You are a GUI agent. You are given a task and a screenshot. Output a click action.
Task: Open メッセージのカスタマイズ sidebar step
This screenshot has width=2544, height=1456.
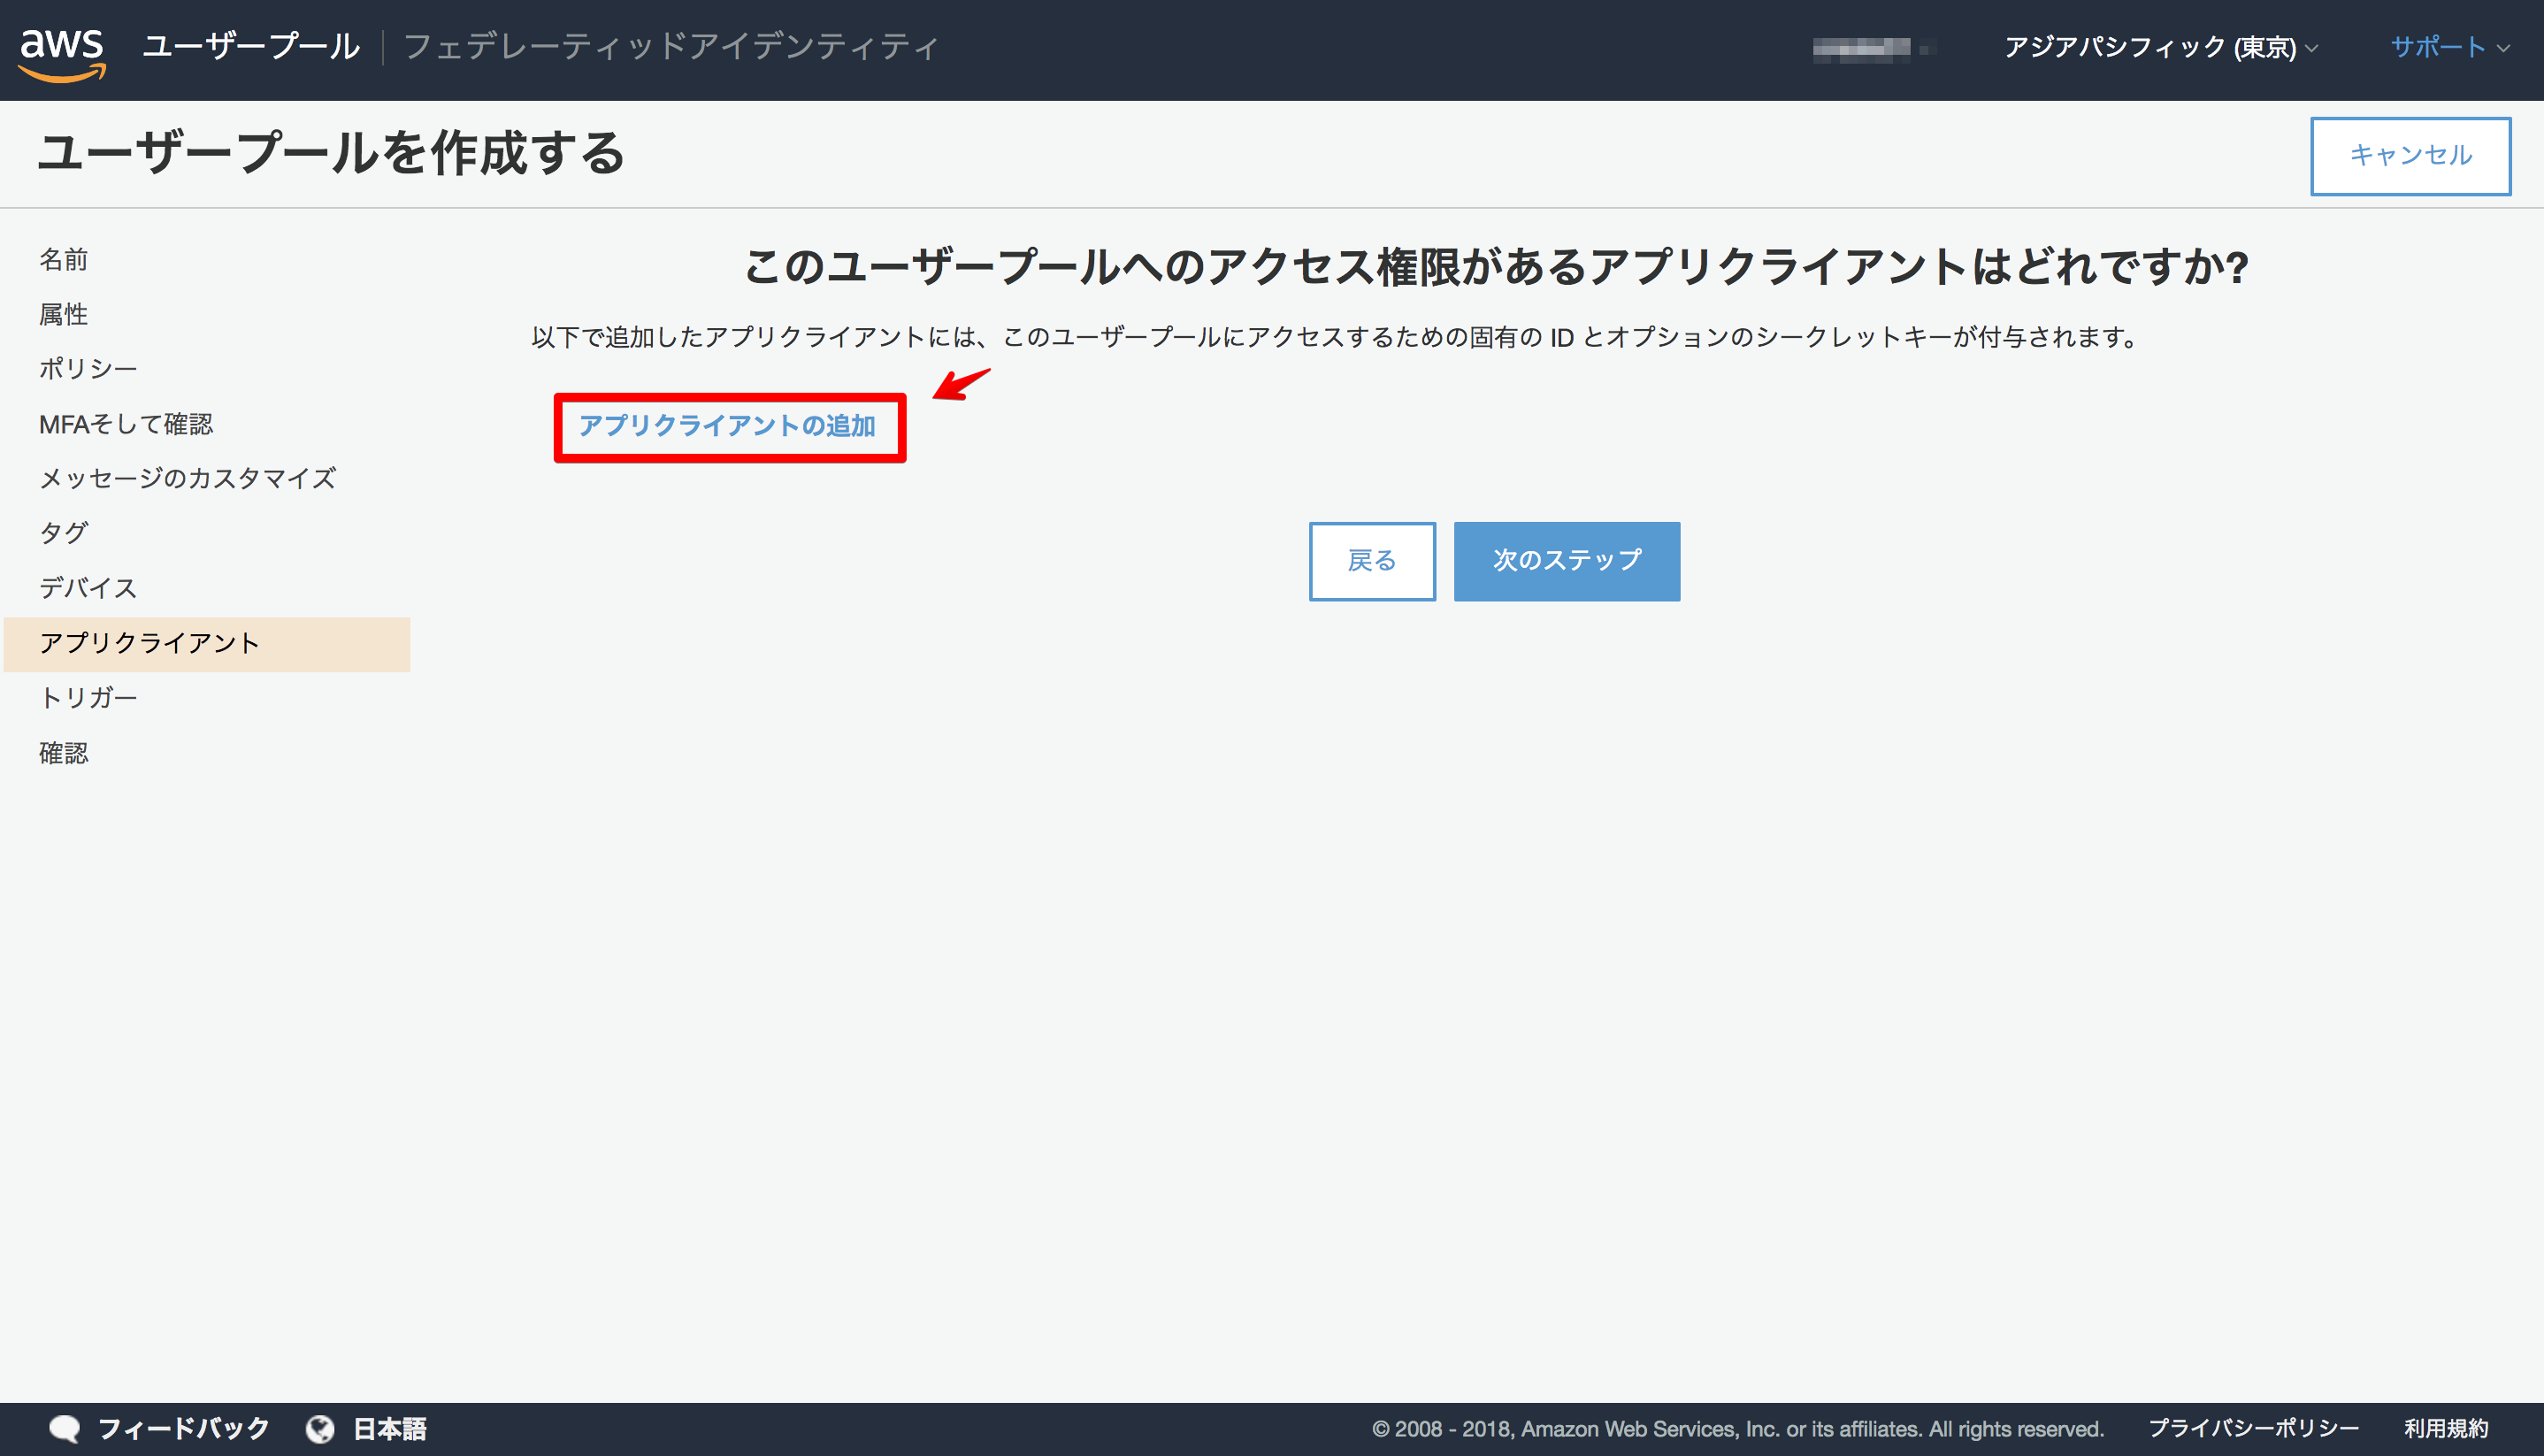click(187, 478)
